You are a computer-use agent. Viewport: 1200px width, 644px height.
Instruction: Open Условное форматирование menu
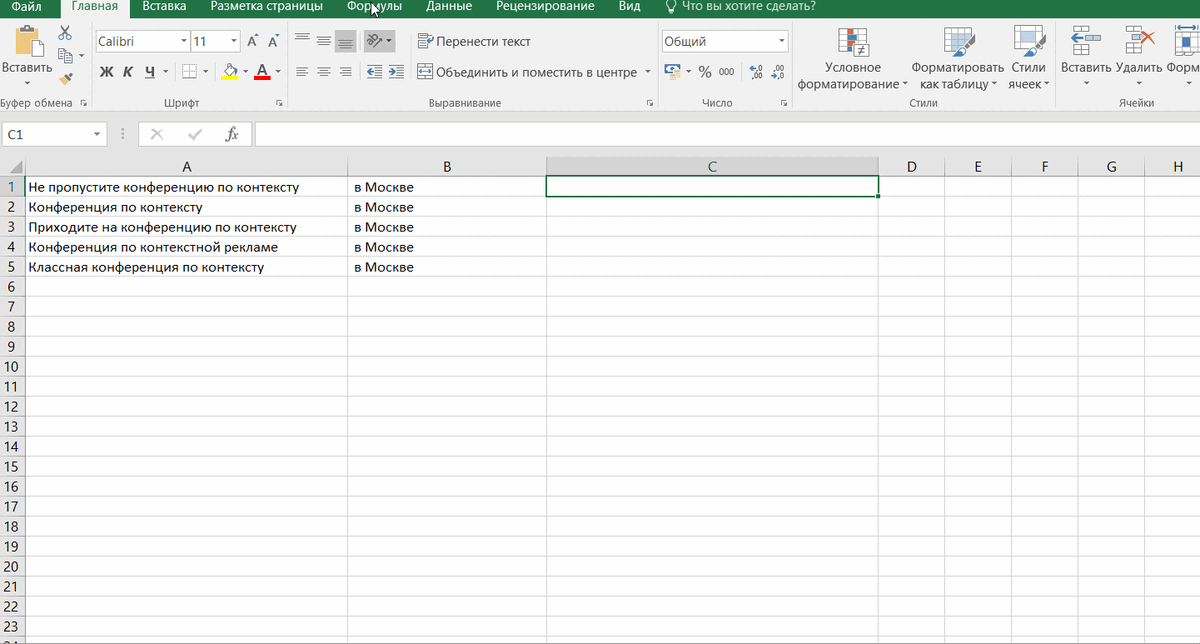click(853, 59)
